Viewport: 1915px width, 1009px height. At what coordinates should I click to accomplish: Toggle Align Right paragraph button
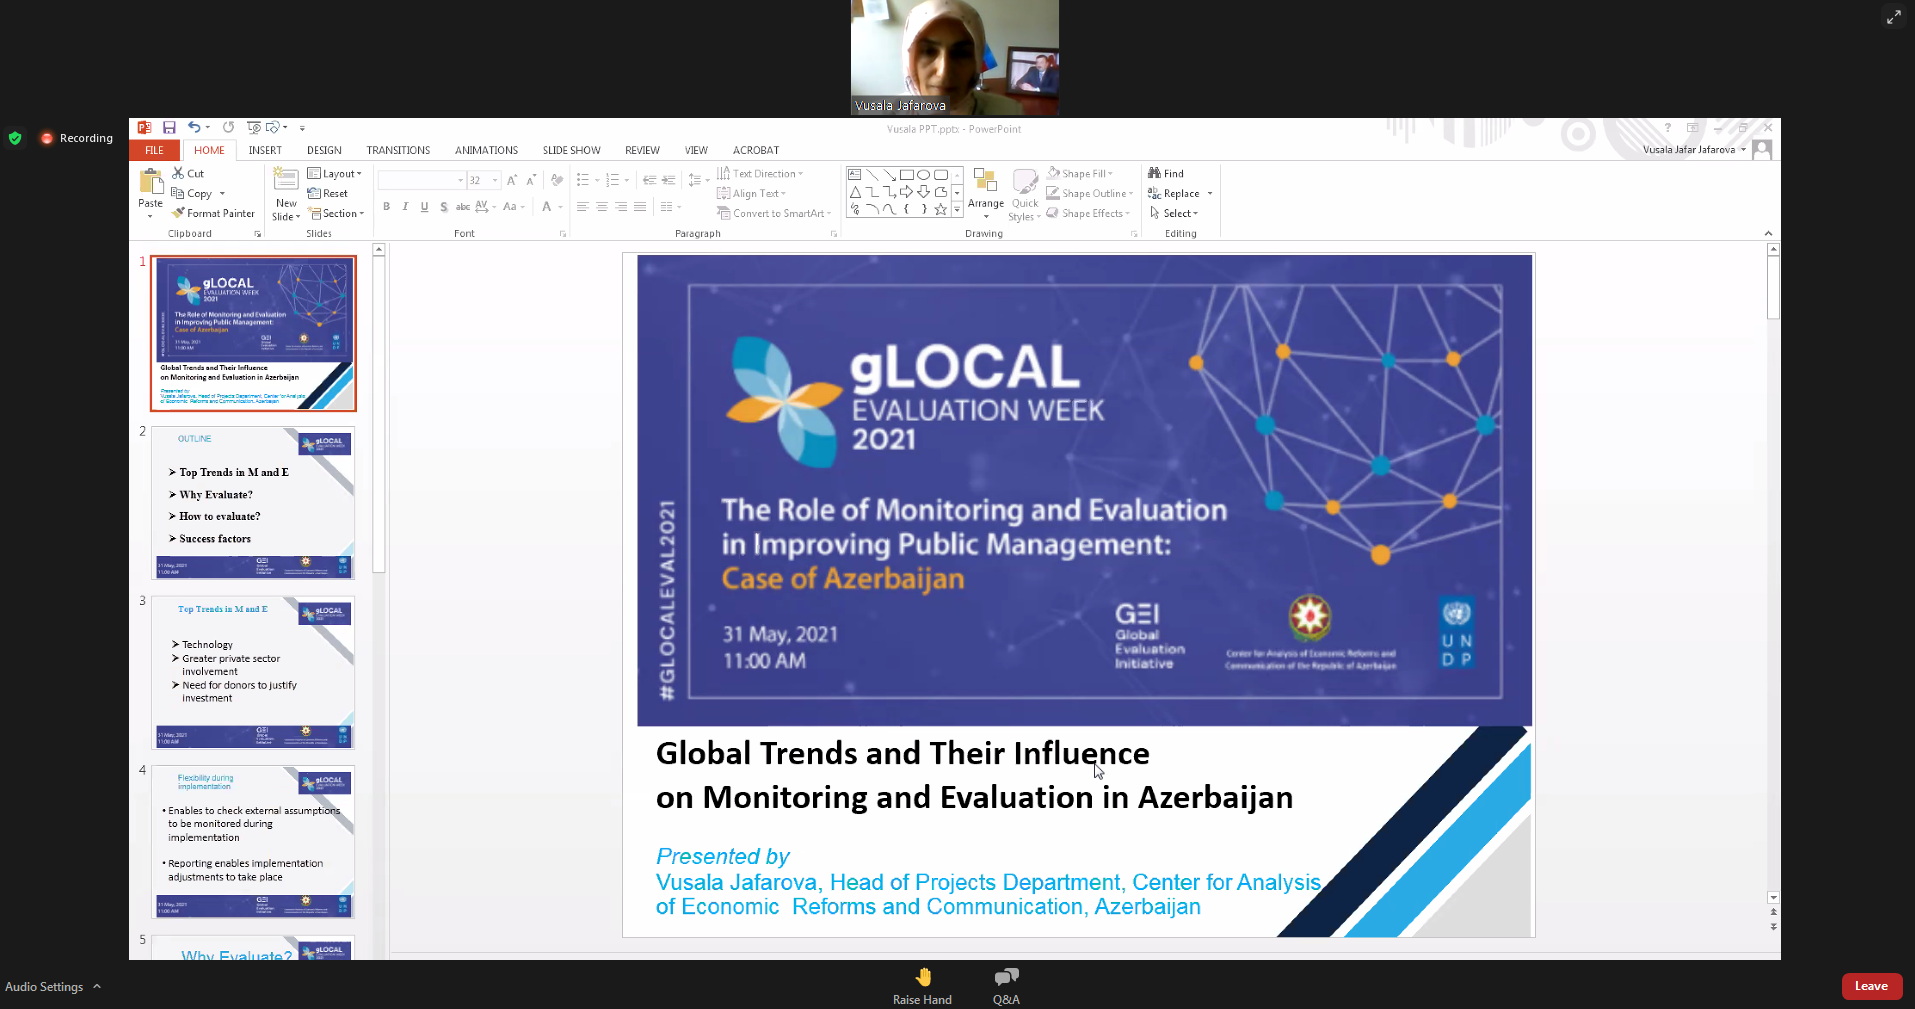(621, 207)
